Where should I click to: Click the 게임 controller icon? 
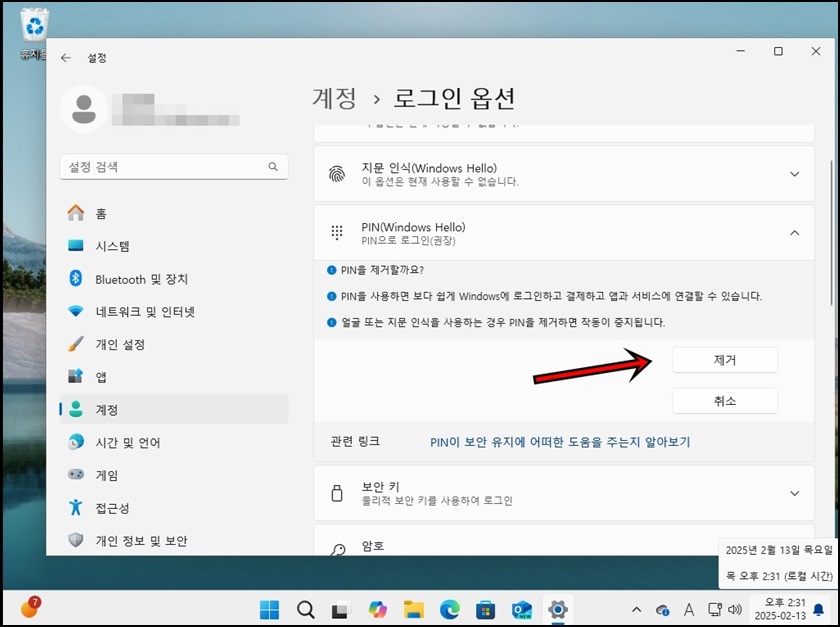tap(76, 474)
